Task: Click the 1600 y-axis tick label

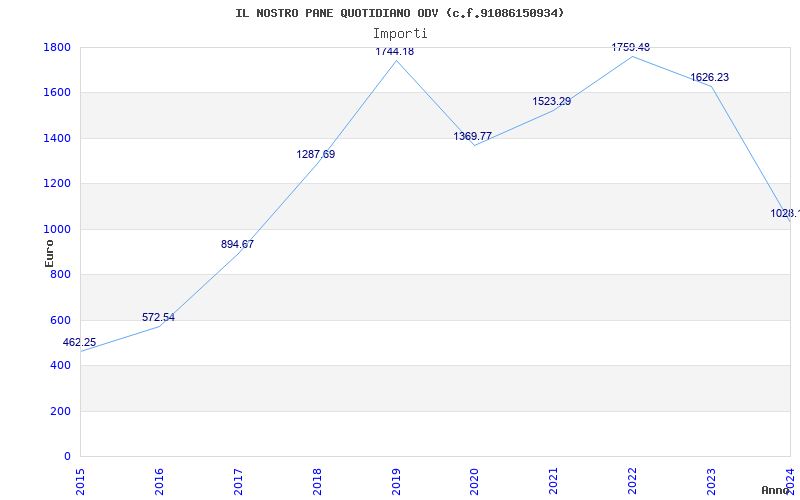Action: 58,93
